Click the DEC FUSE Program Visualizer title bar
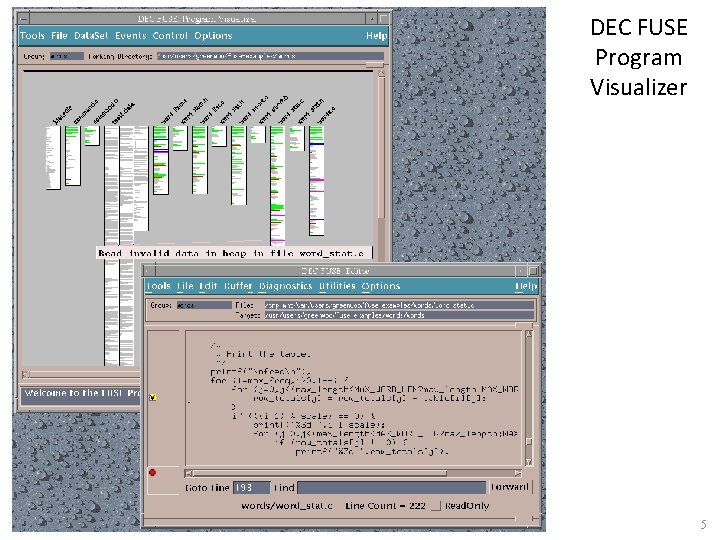Screen dimensions: 720x540 click(x=197, y=18)
